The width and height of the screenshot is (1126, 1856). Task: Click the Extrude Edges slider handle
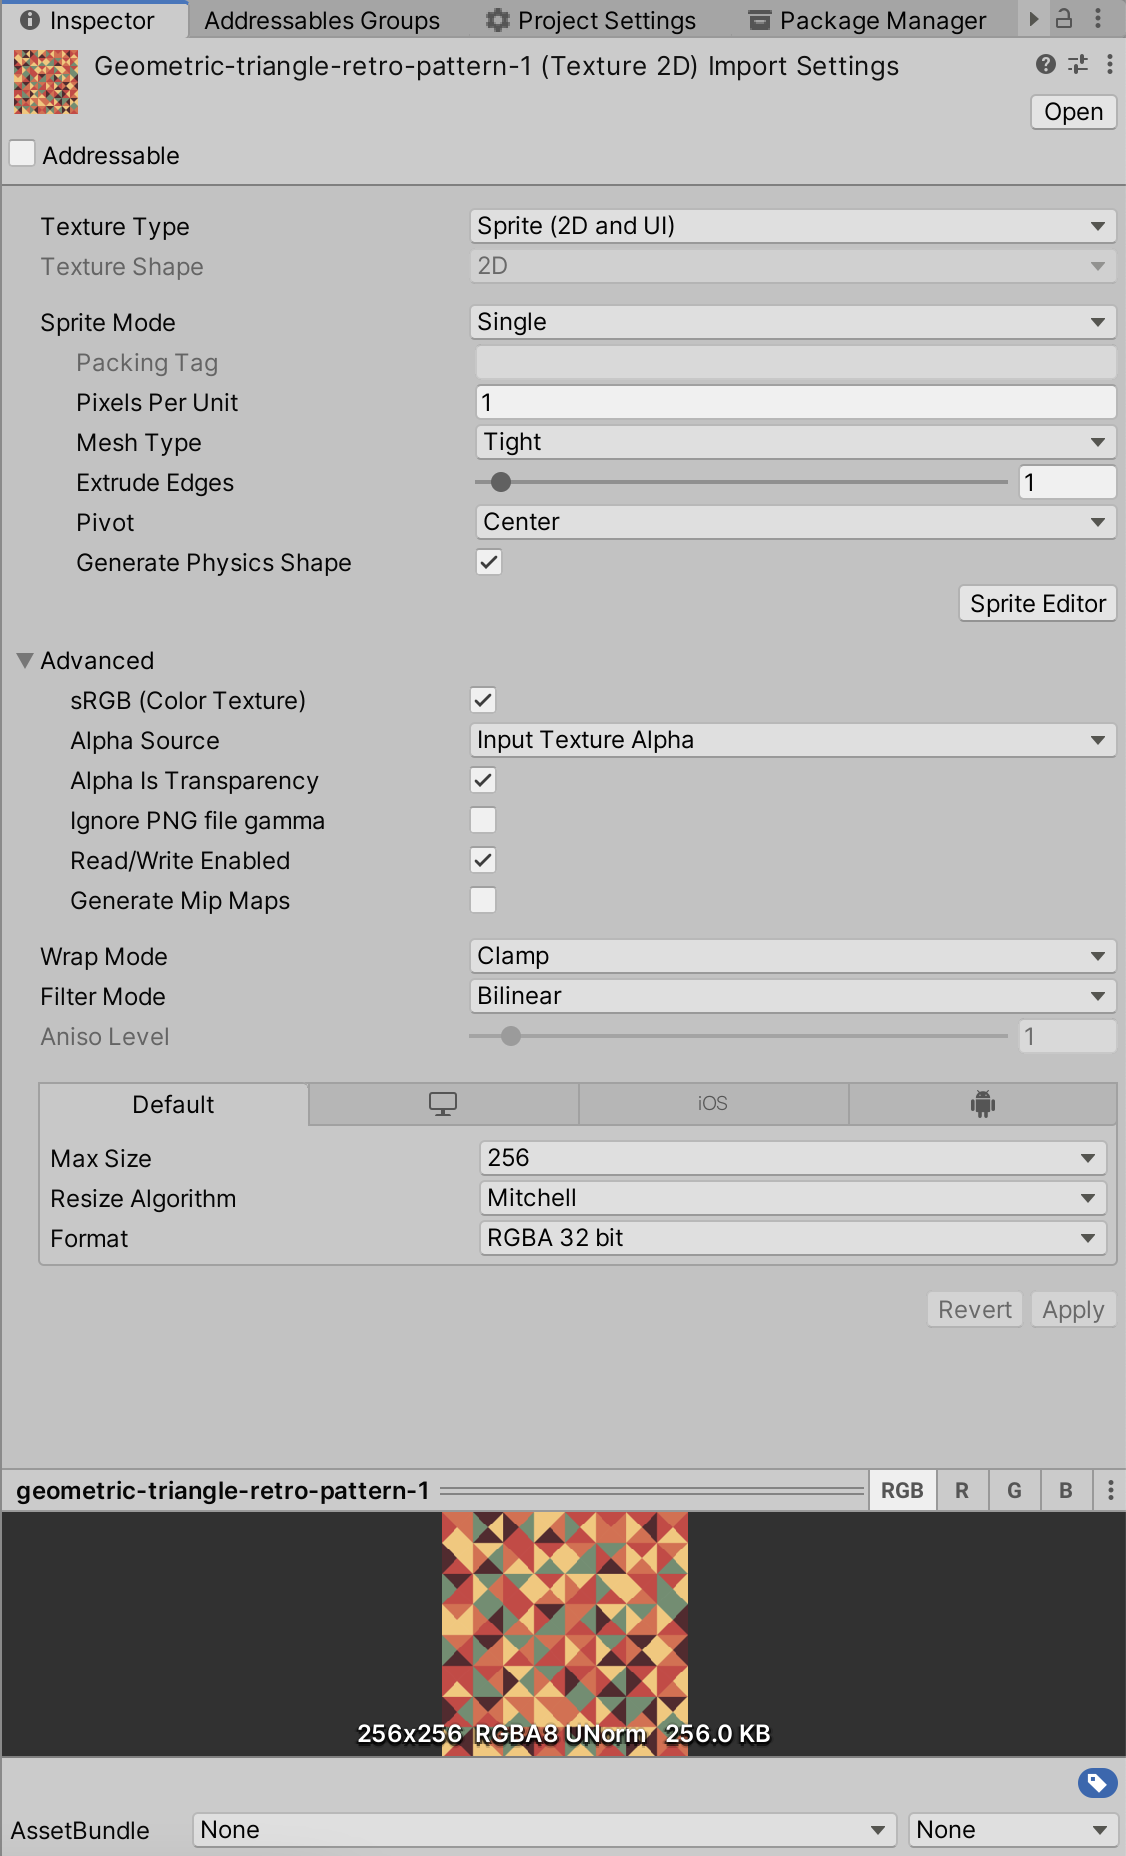click(x=501, y=482)
